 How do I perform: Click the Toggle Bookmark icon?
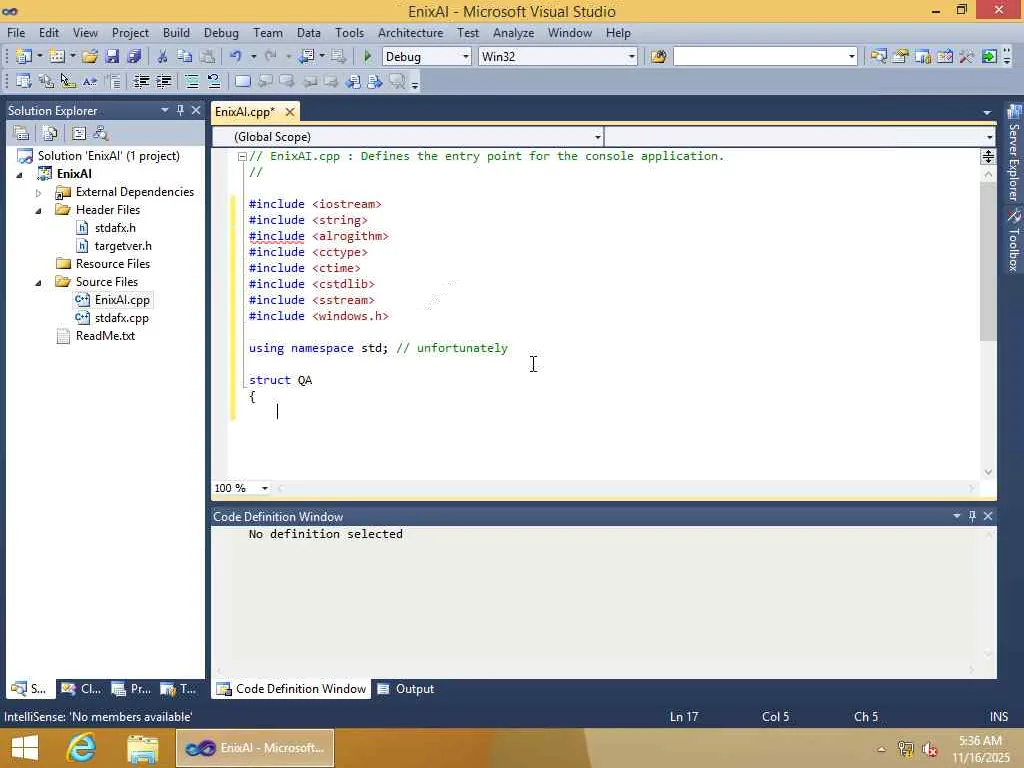[243, 82]
